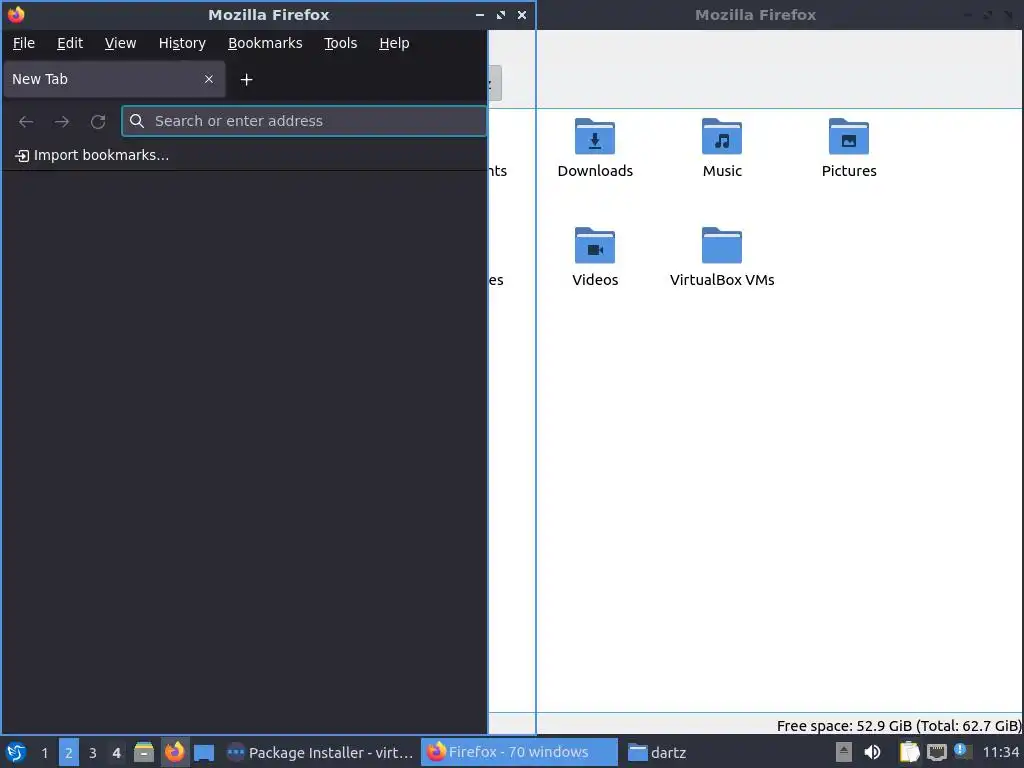
Task: Open the Bookmarks menu
Action: click(x=264, y=43)
